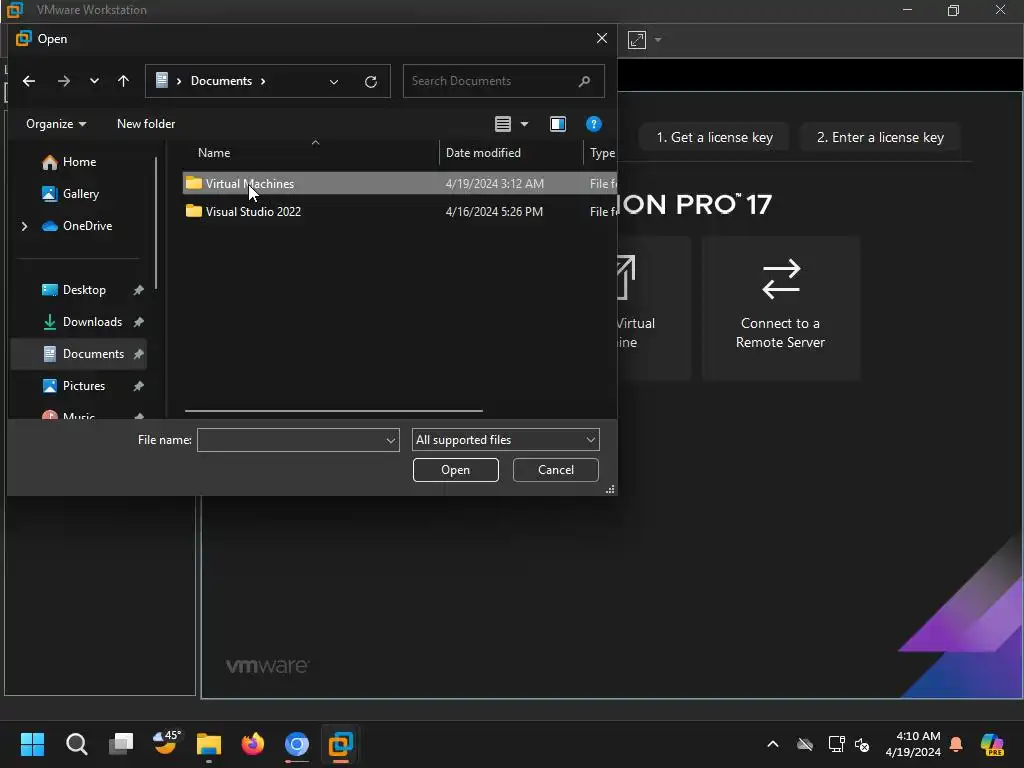Image resolution: width=1024 pixels, height=768 pixels.
Task: Close the Open dialog window
Action: click(601, 39)
